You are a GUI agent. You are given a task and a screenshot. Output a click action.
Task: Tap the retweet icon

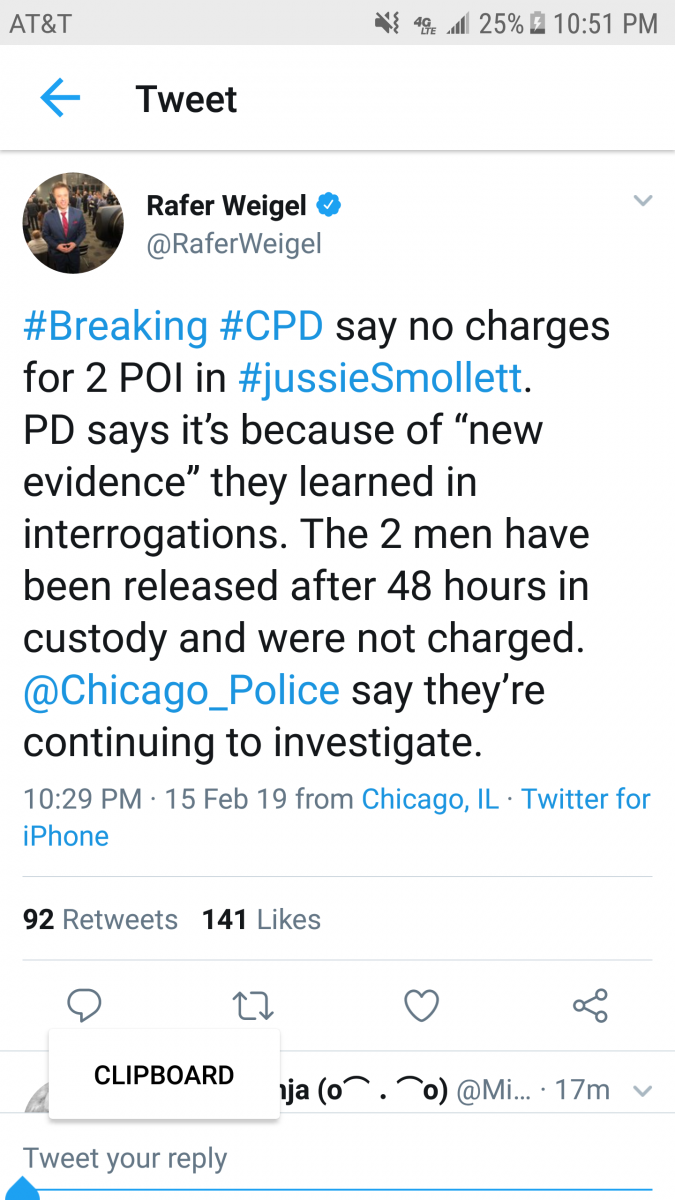point(251,1005)
